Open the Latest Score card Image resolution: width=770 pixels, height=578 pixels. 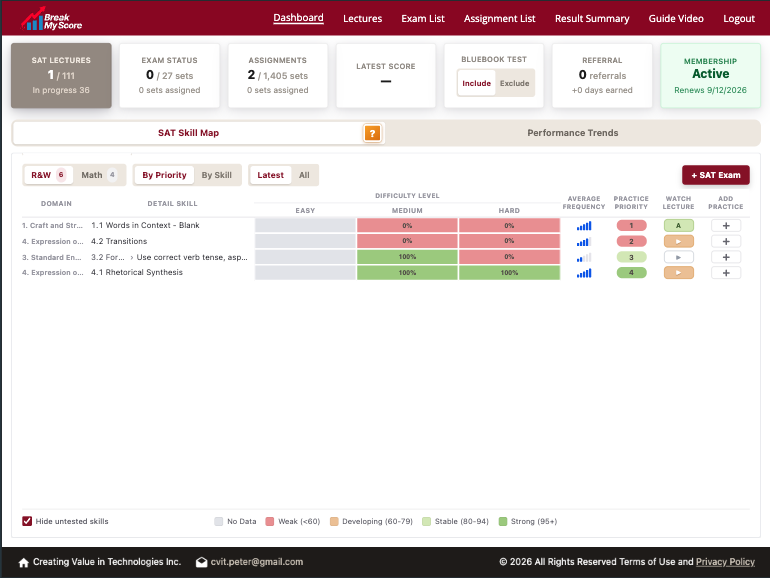pyautogui.click(x=386, y=76)
